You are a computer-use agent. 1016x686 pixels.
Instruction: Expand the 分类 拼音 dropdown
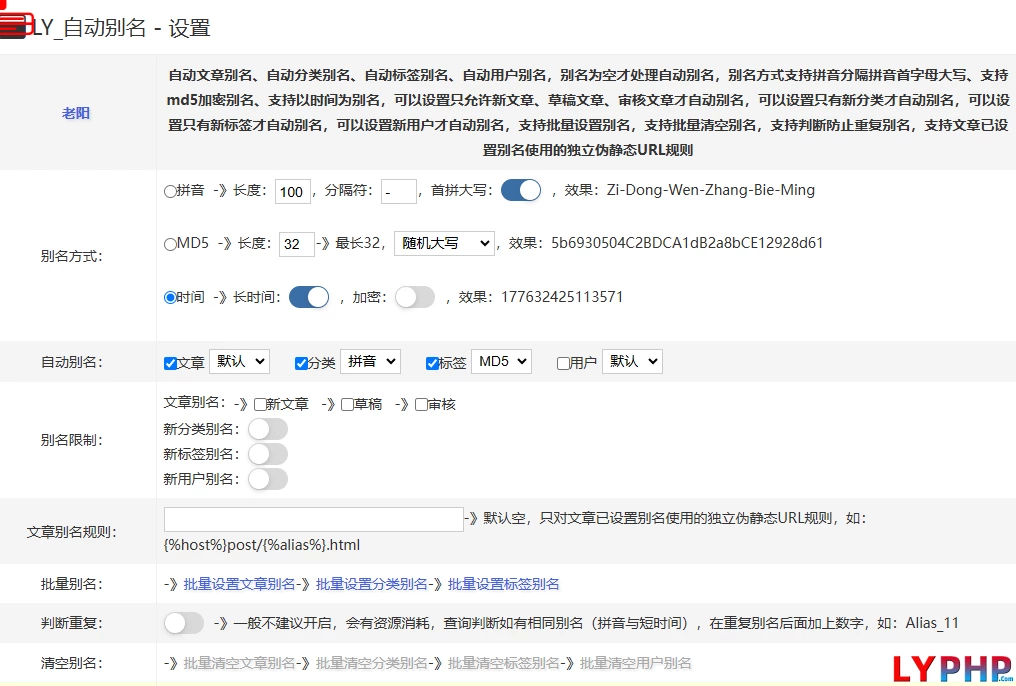[370, 361]
